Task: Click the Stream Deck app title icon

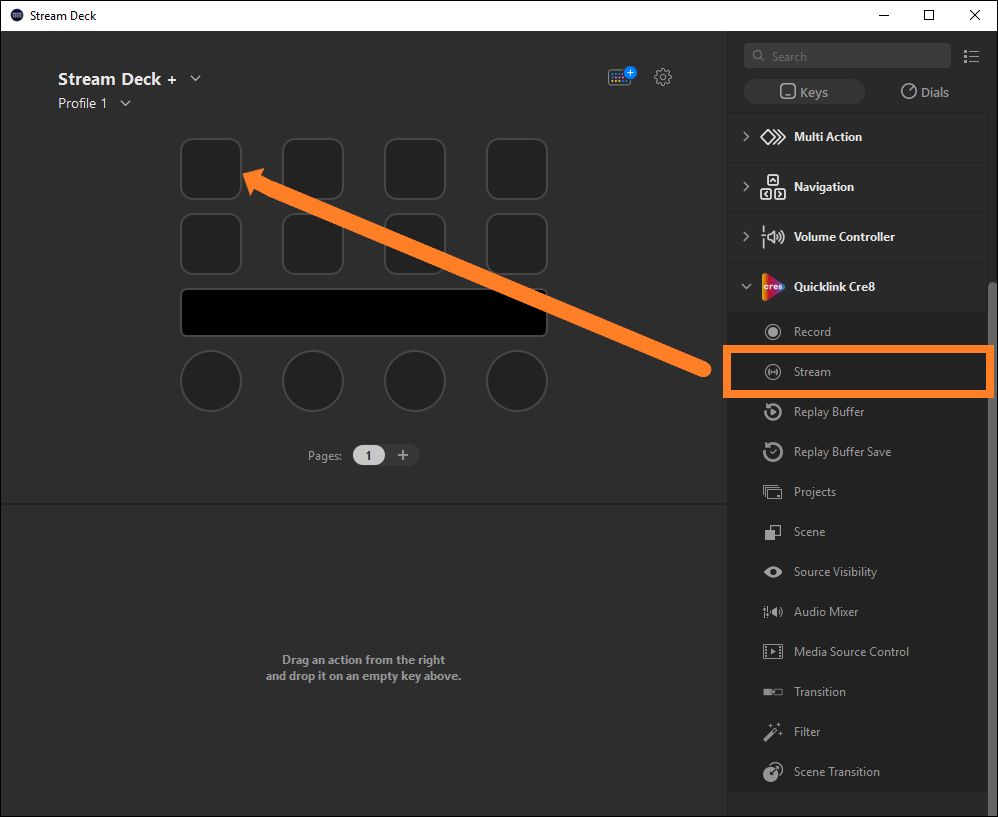Action: click(x=17, y=15)
